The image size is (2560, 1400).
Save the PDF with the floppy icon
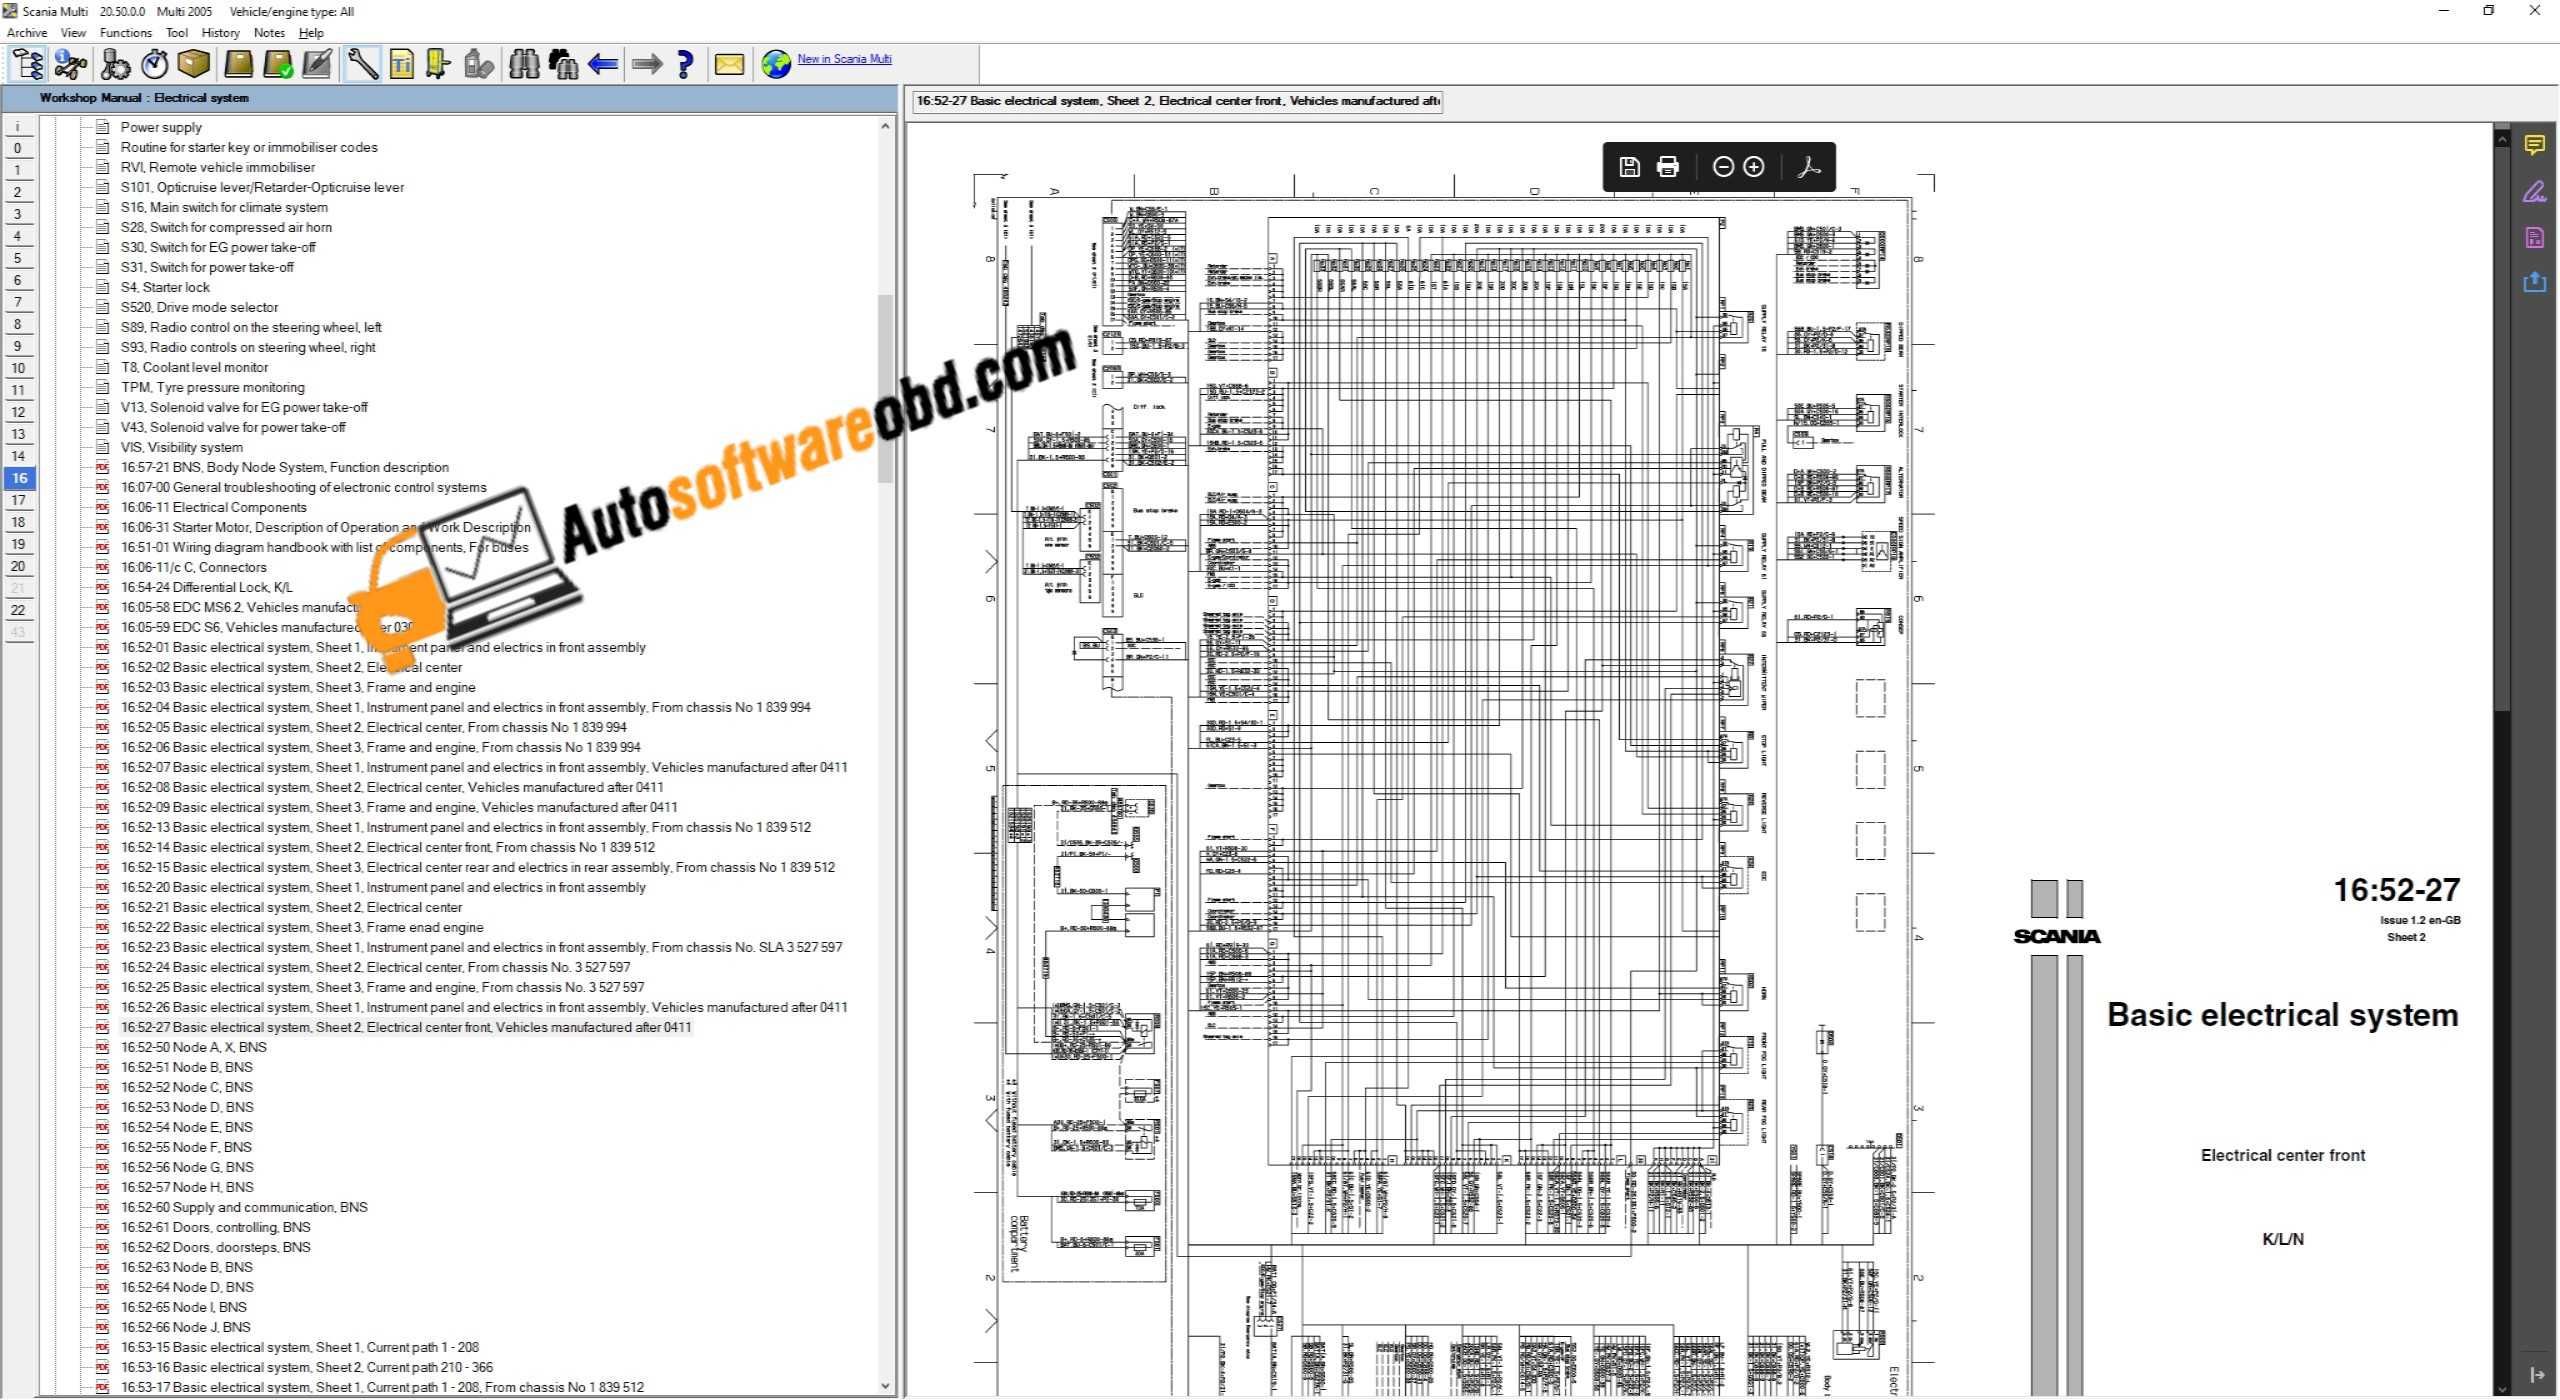(1629, 167)
